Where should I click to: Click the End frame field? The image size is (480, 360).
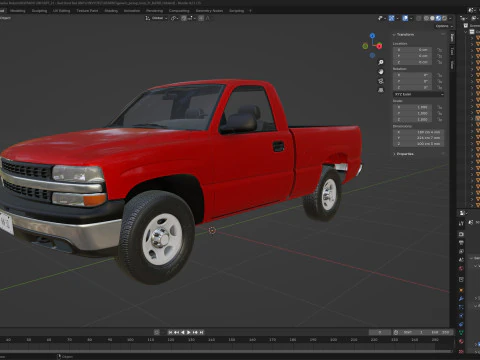click(440, 332)
